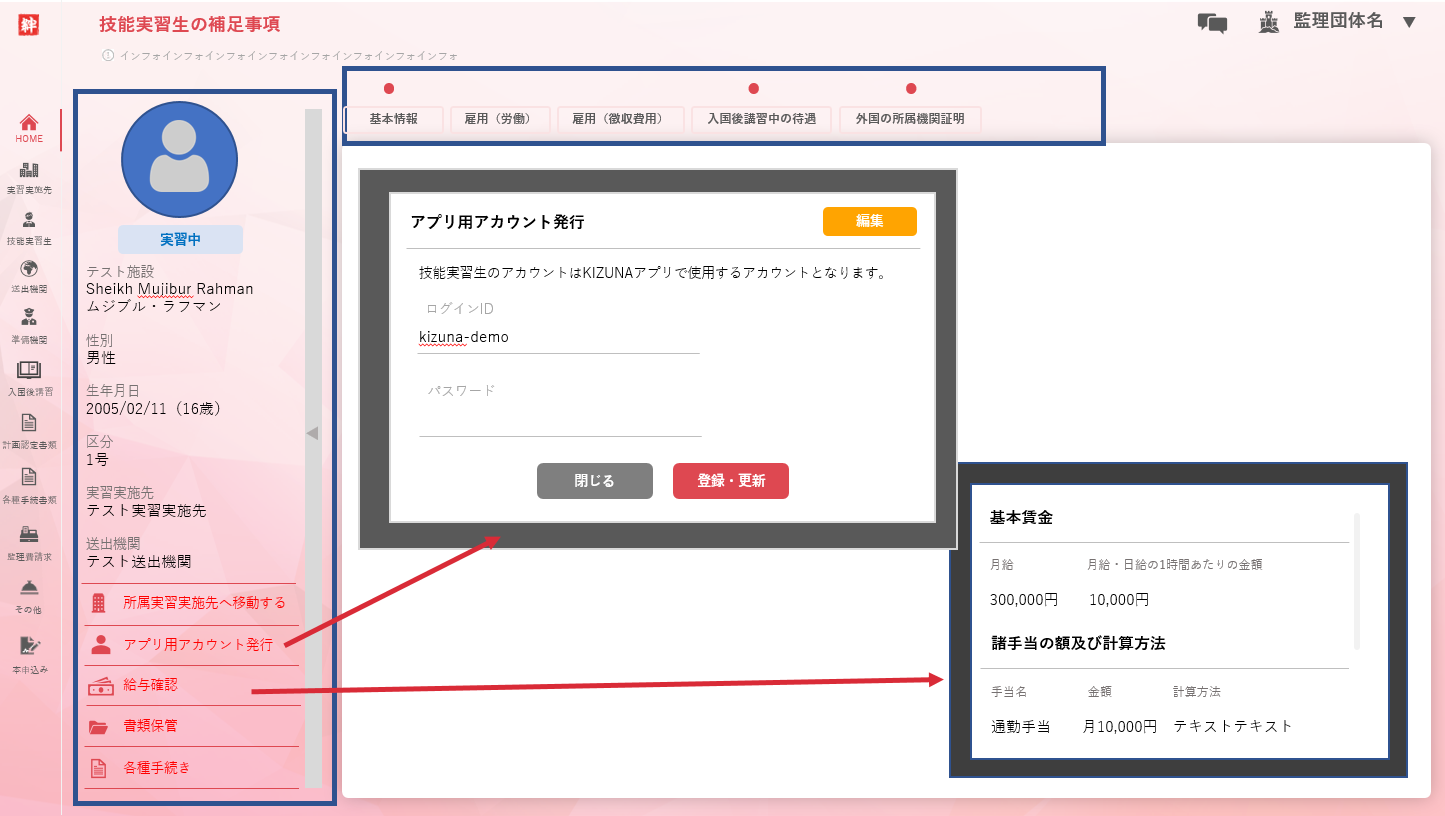
Task: Open 給与確認 link in profile panel
Action: pos(150,686)
